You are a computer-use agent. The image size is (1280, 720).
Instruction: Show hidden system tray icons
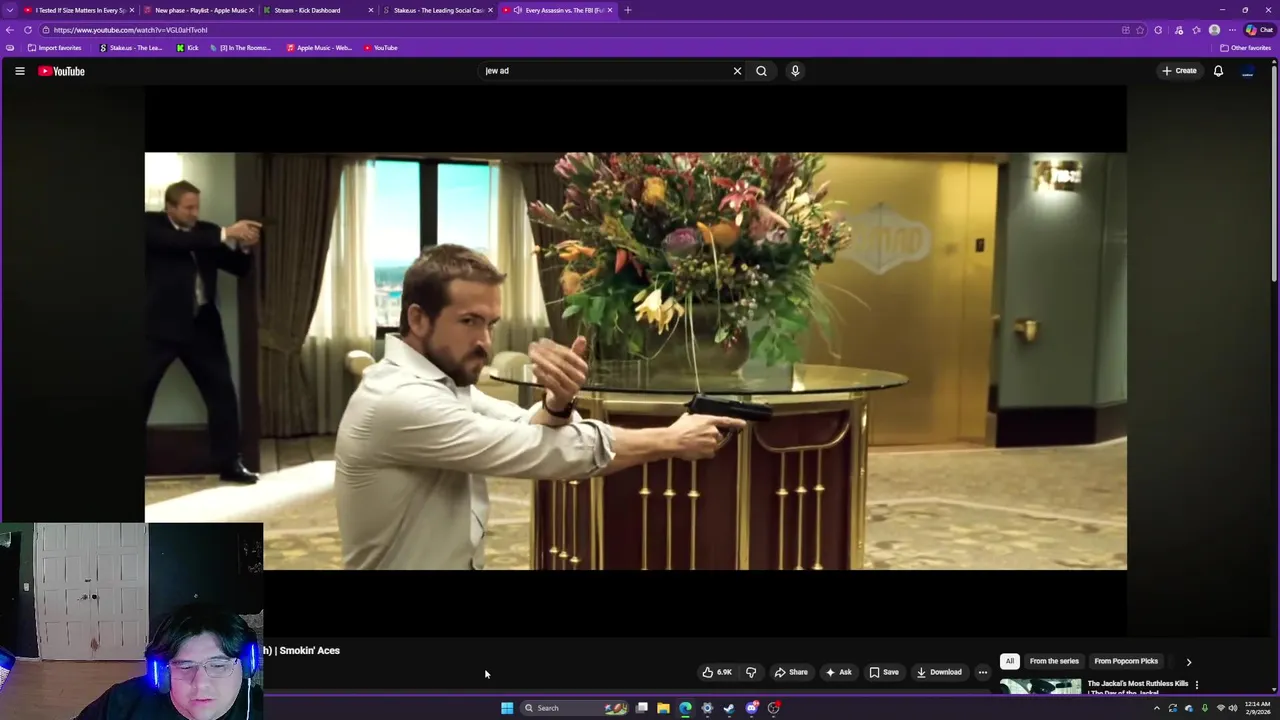(1157, 708)
